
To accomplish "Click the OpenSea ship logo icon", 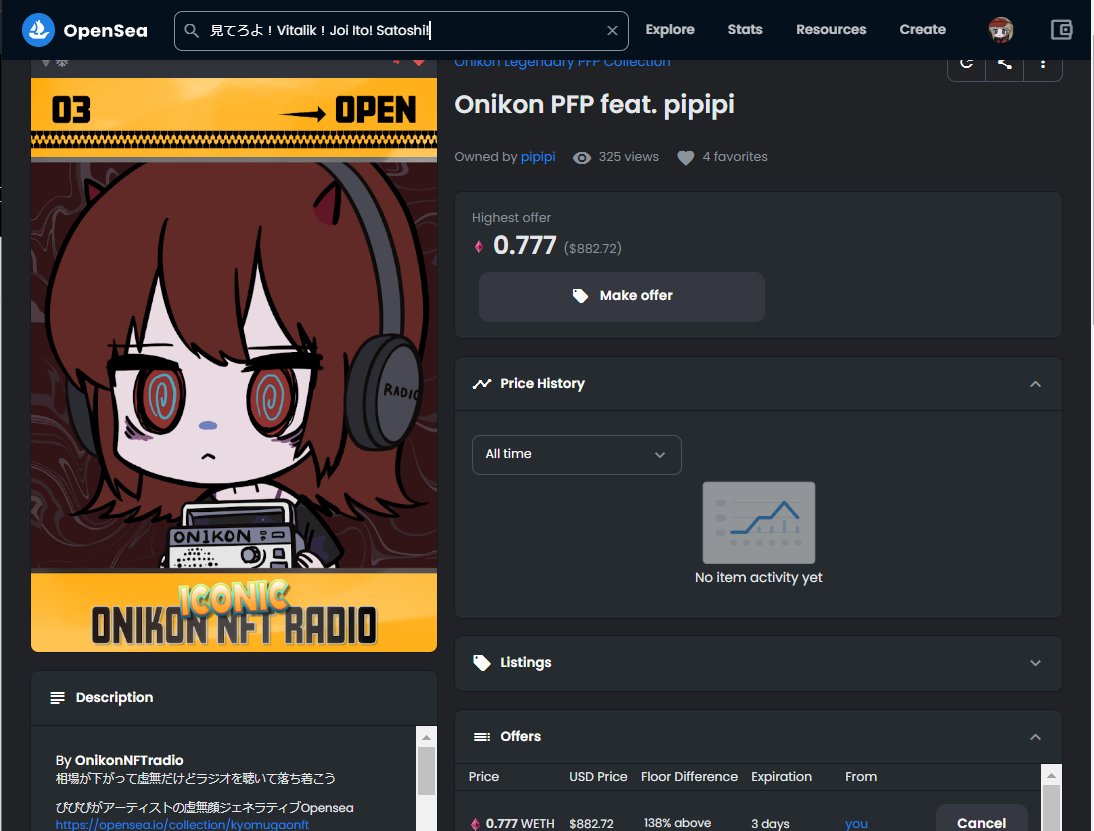I will click(x=38, y=30).
